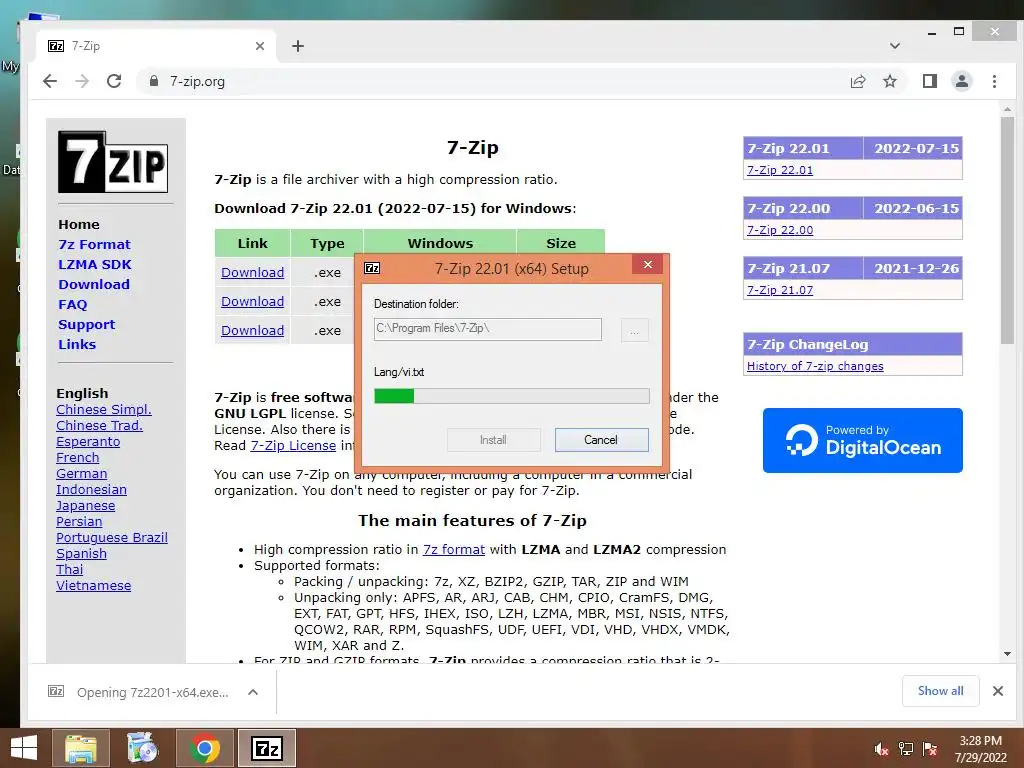1024x768 pixels.
Task: Switch language to Vietnamese
Action: click(93, 586)
